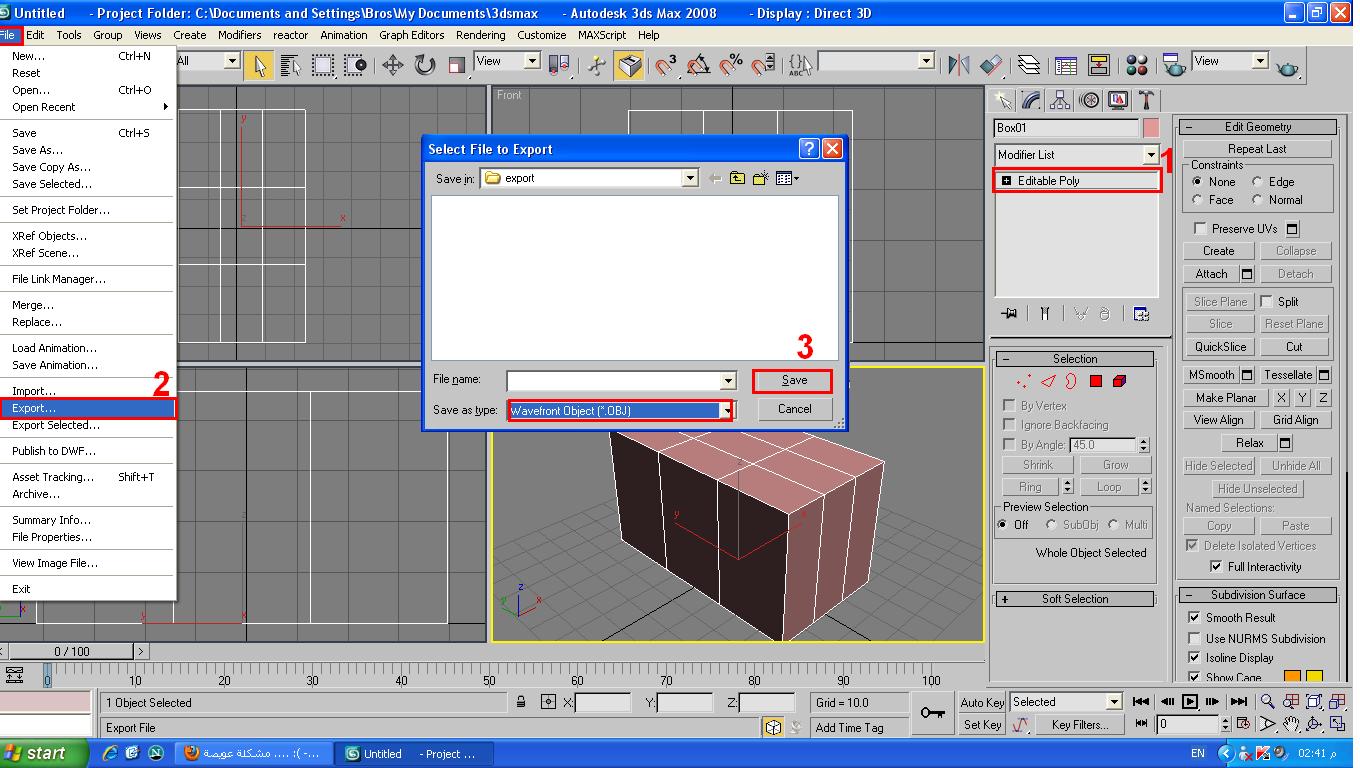This screenshot has width=1360, height=768.
Task: Open the Selected key filter dropdown
Action: pyautogui.click(x=1114, y=702)
